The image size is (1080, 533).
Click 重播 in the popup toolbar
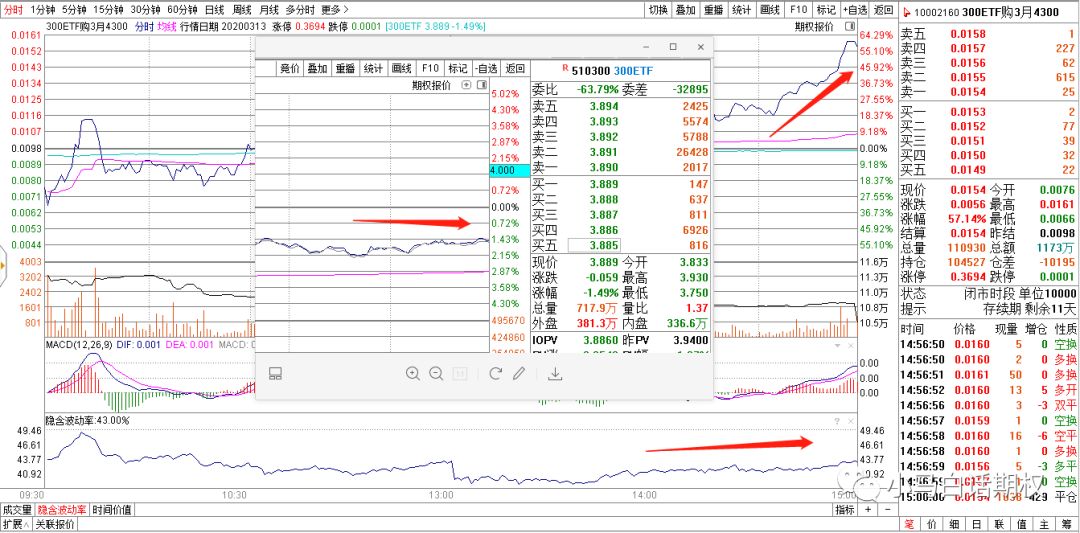(346, 68)
